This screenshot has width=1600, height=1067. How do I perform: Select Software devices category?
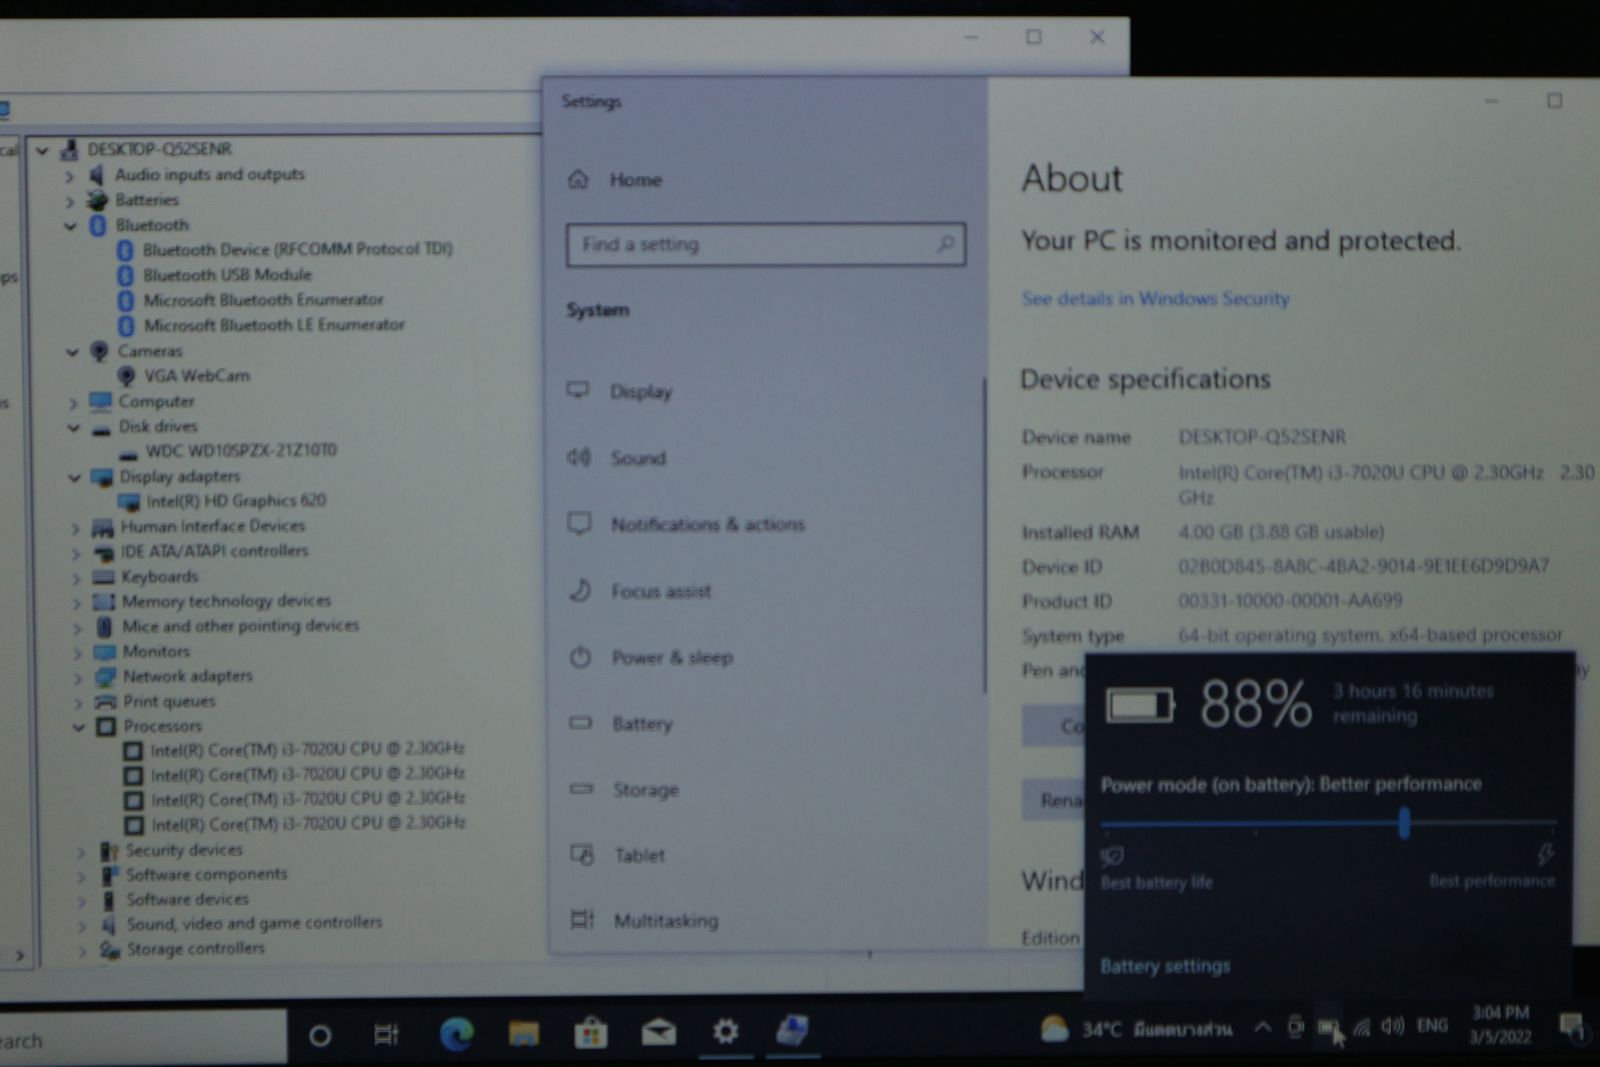(x=187, y=899)
